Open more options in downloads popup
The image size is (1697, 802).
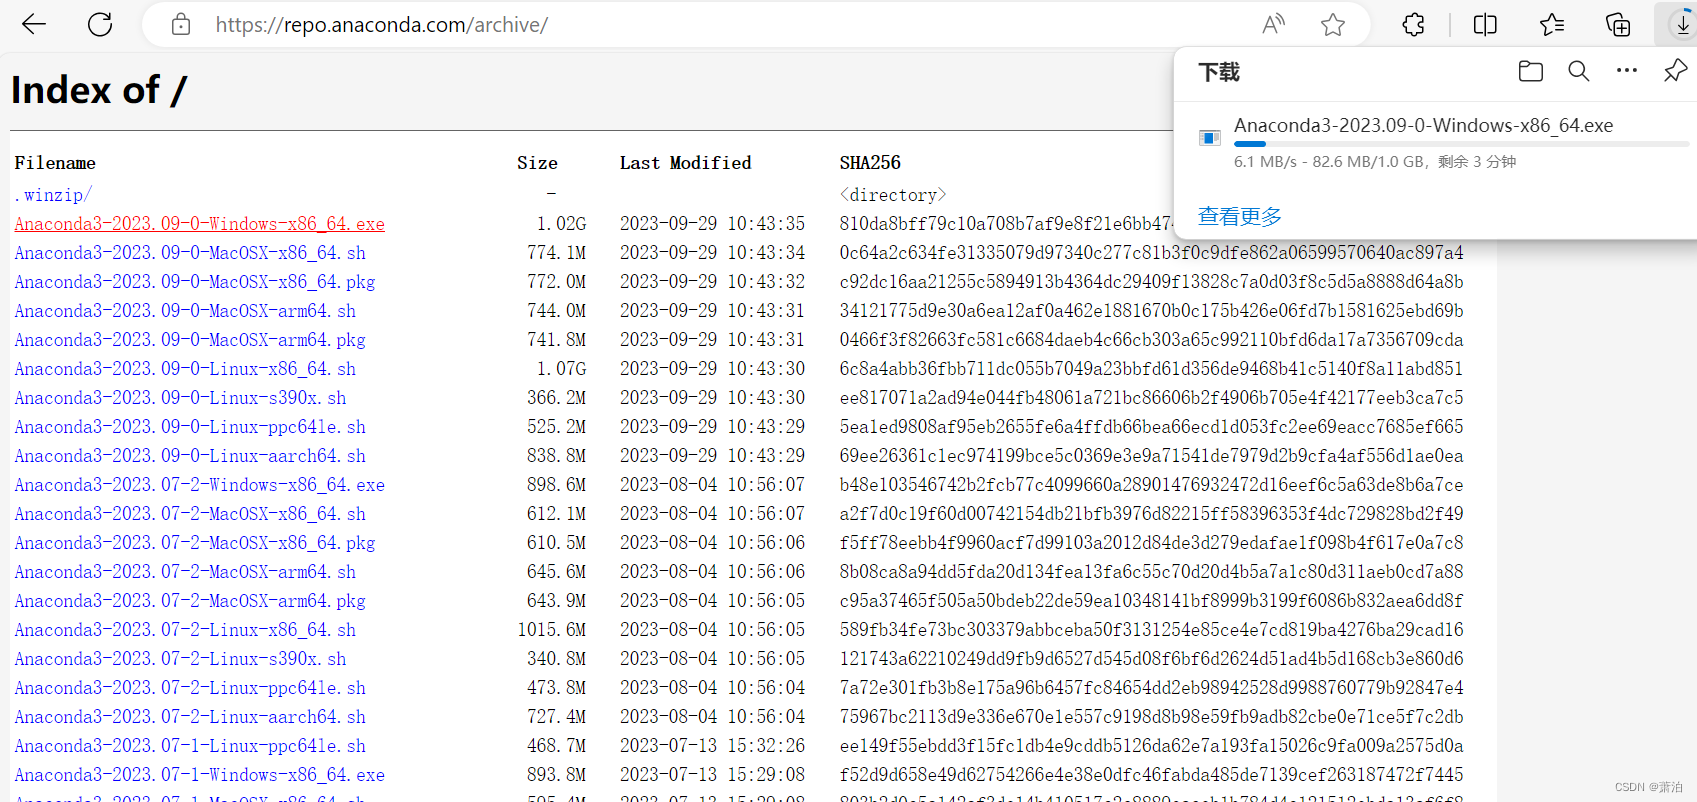click(1627, 71)
